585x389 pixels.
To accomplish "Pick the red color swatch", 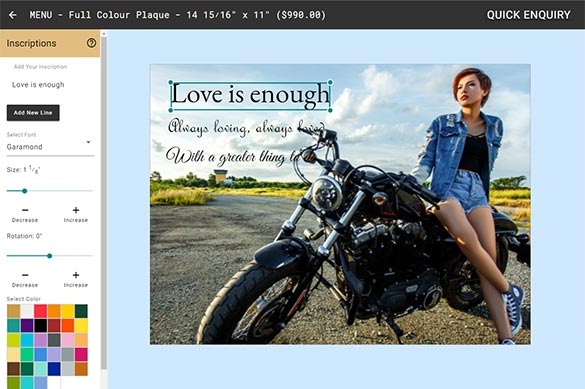I will 40,311.
